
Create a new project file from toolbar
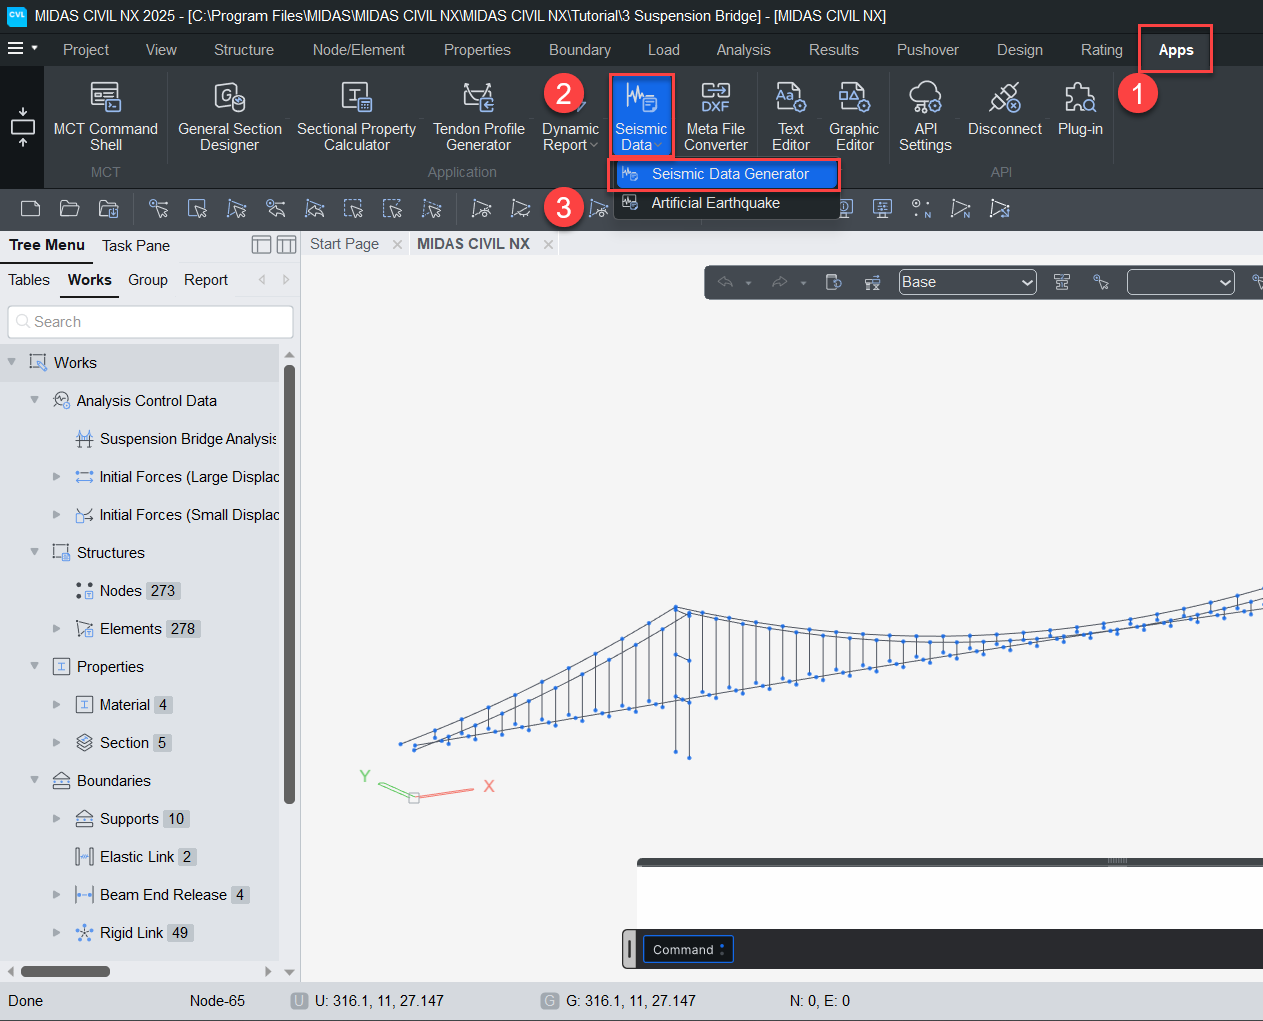[x=31, y=208]
